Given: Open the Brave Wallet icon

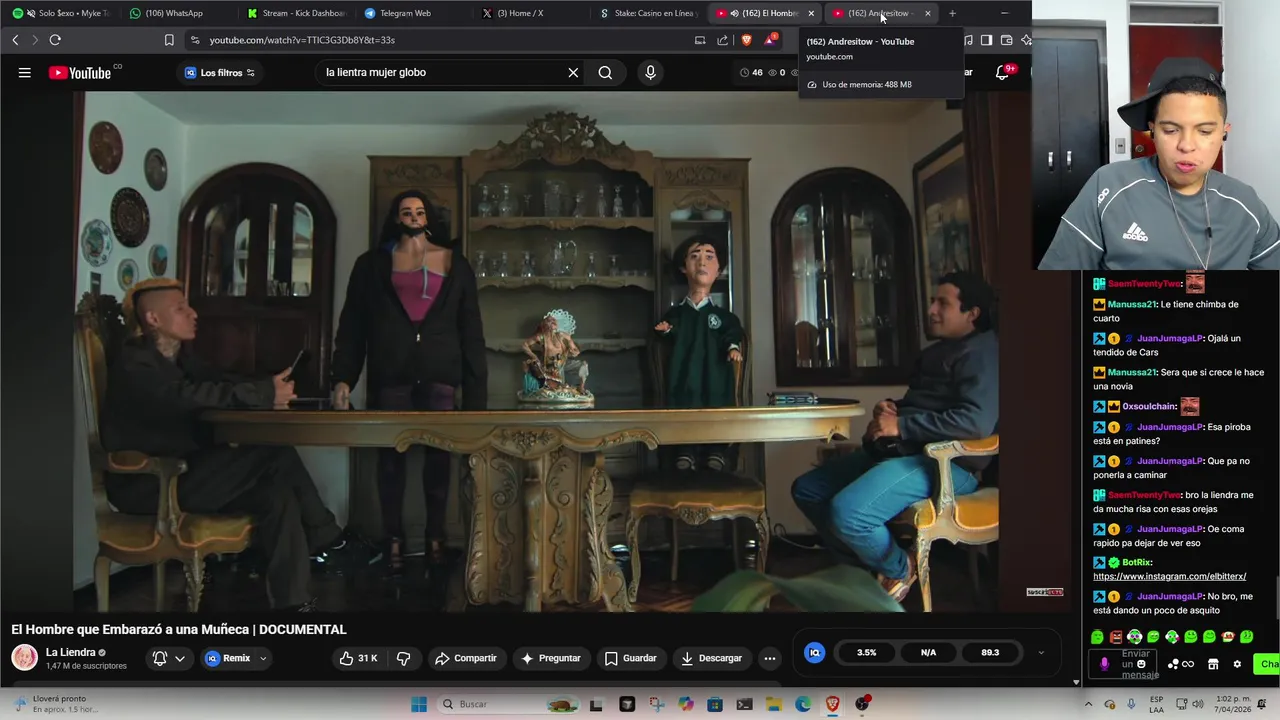Looking at the screenshot, I should tap(1006, 40).
